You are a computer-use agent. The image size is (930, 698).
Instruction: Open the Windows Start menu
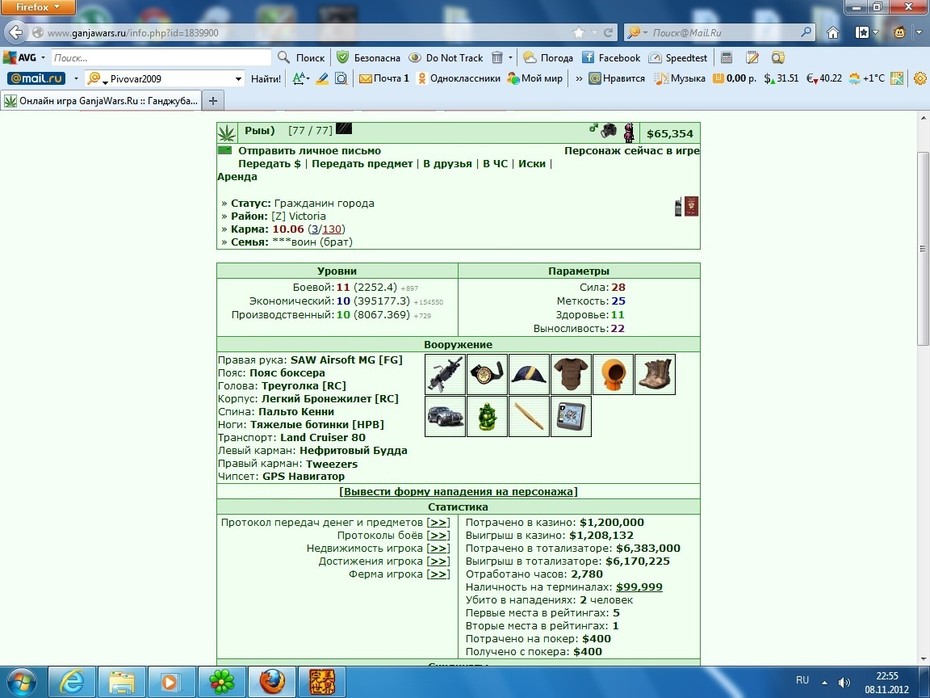(x=21, y=682)
